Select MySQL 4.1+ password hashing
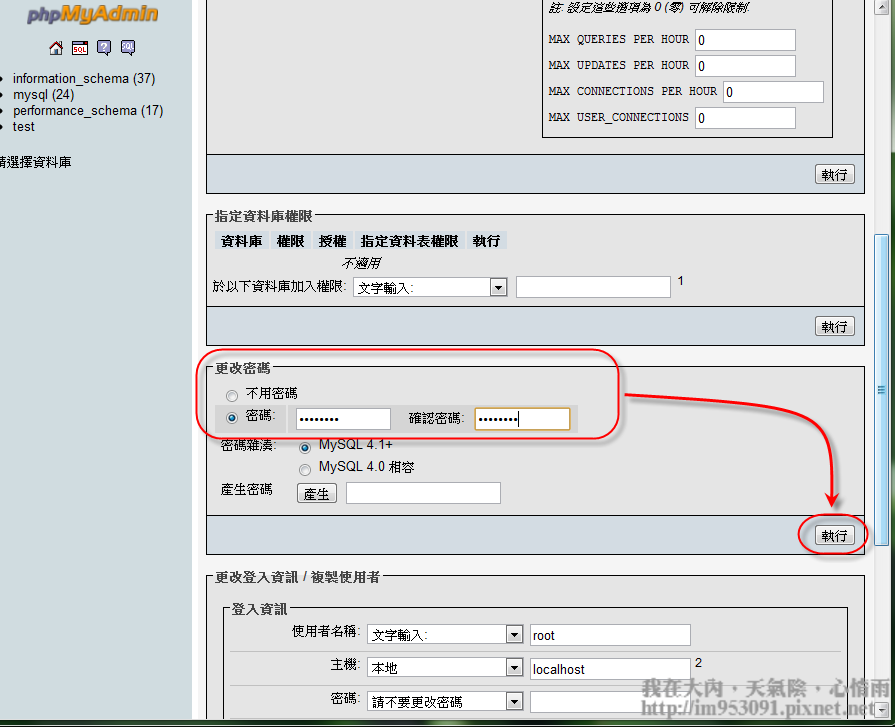Screen dimensions: 895x727 coord(306,446)
